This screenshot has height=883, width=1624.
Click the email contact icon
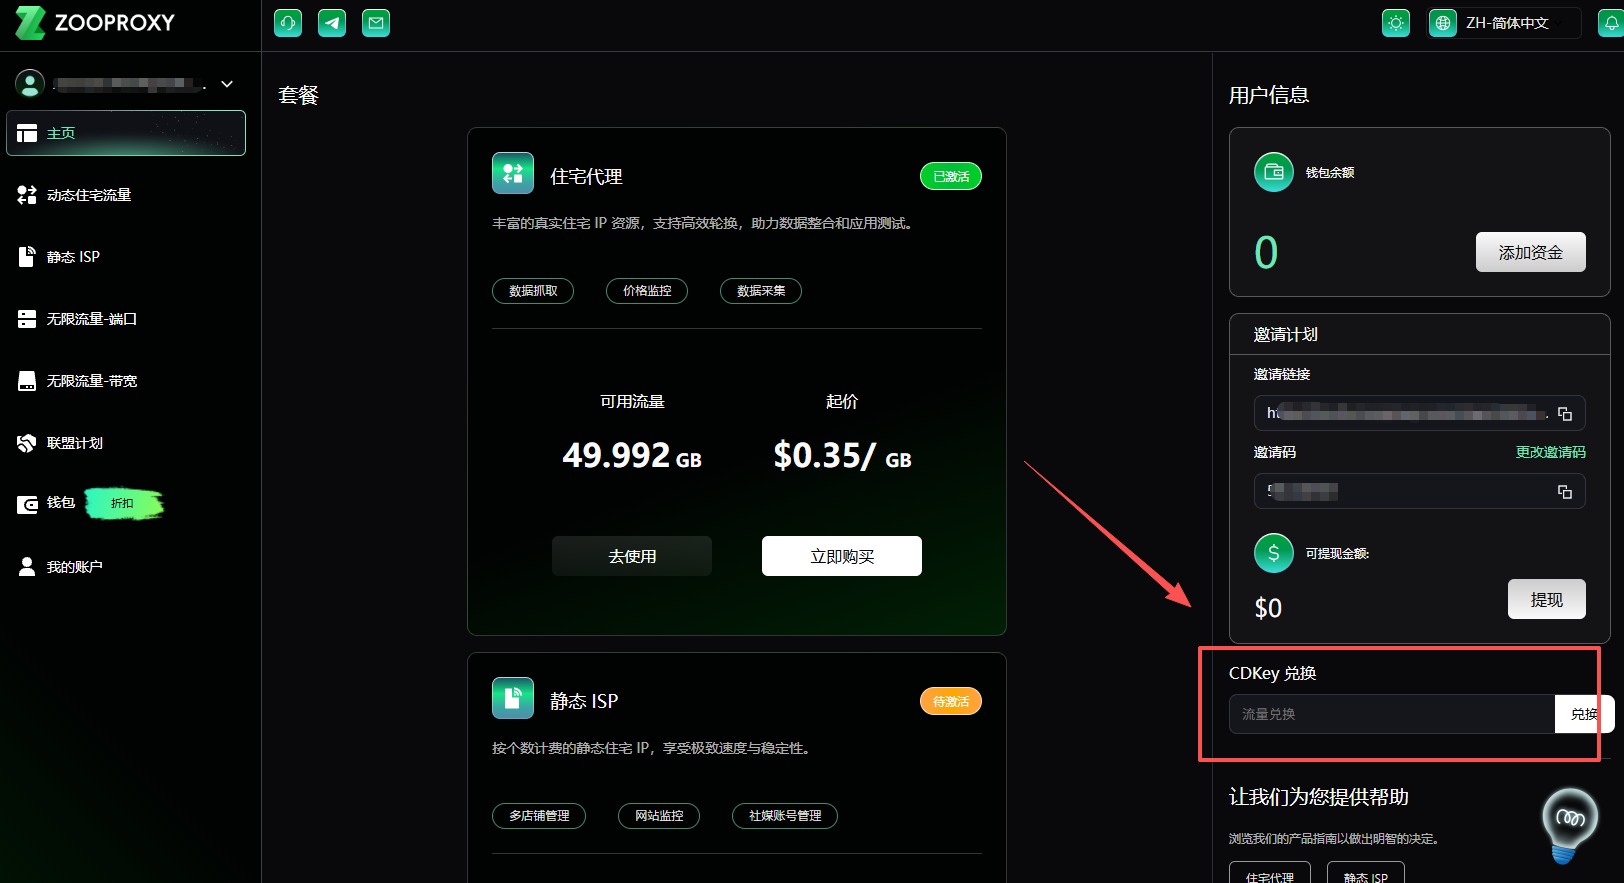[376, 23]
